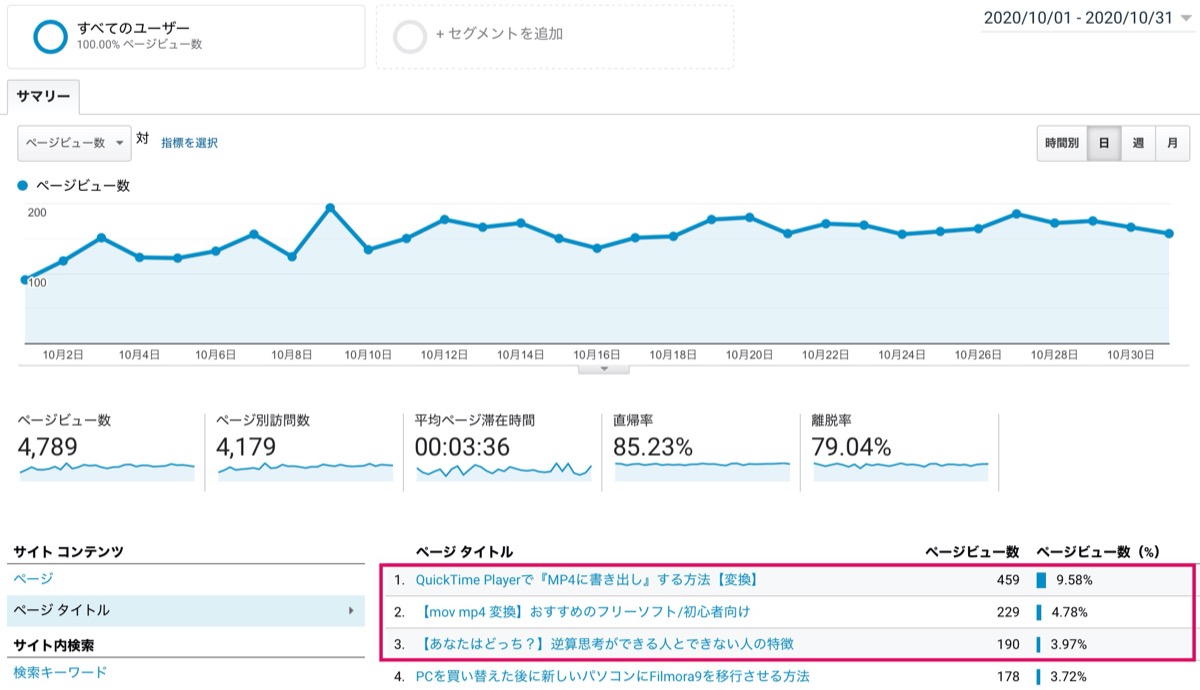Screen dimensions: 1200x690
Task: Click the 10月20日 axis label on graph
Action: coord(749,354)
